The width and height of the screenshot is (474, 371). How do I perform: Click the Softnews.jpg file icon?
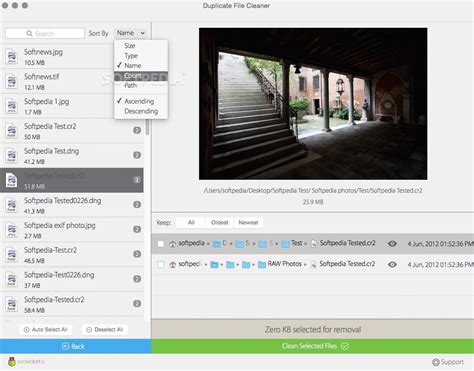(x=12, y=56)
